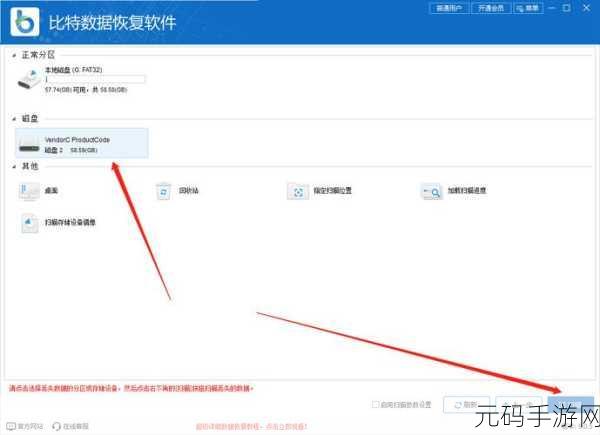Click the refresh (刷新) button
Screen dimensions: 600x435
point(466,404)
